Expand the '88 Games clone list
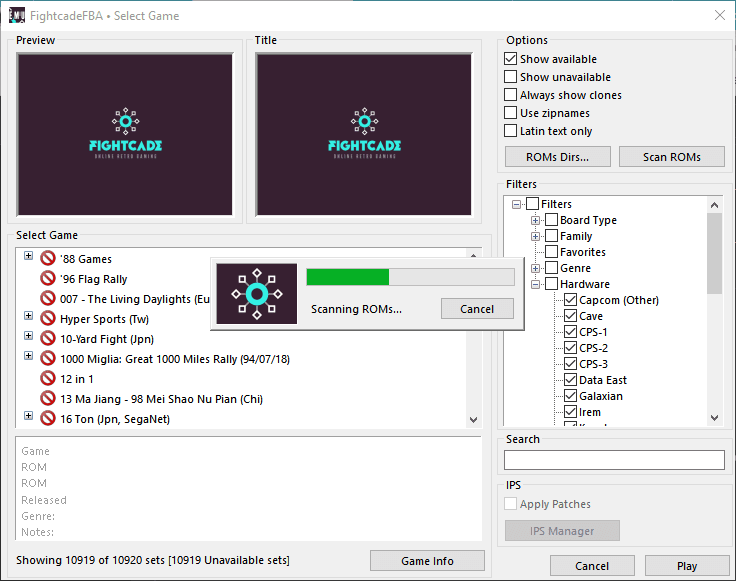 tap(29, 256)
